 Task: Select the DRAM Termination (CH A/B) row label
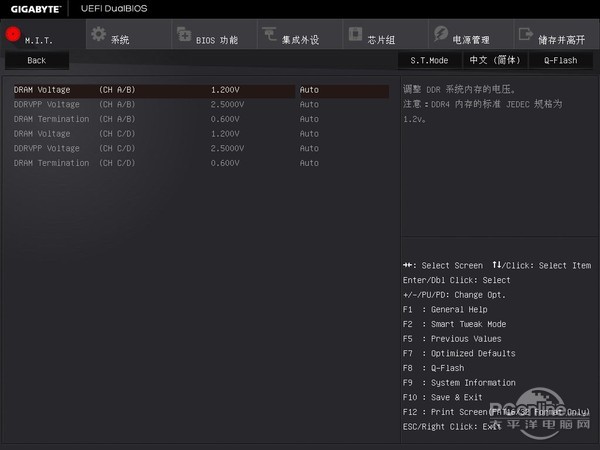tap(75, 119)
